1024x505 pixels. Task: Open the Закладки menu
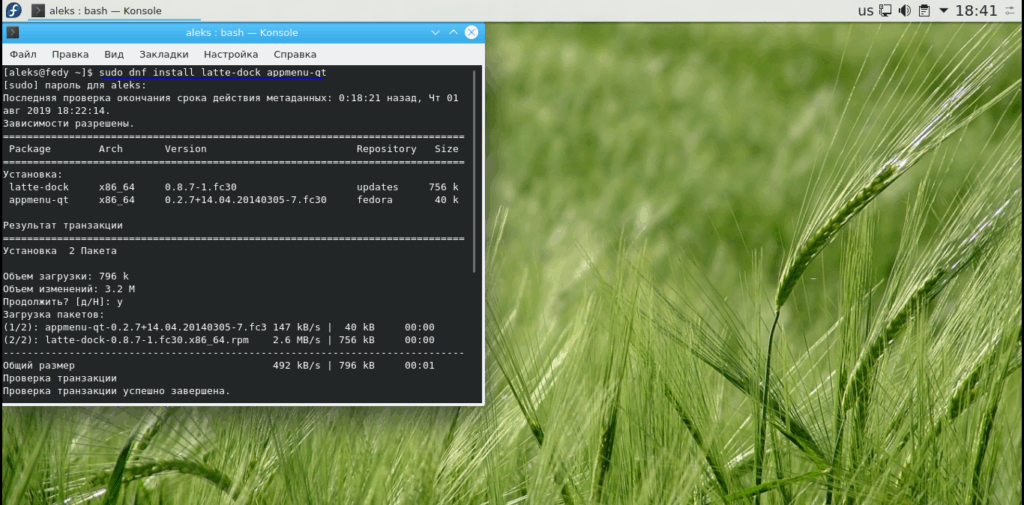[x=163, y=54]
